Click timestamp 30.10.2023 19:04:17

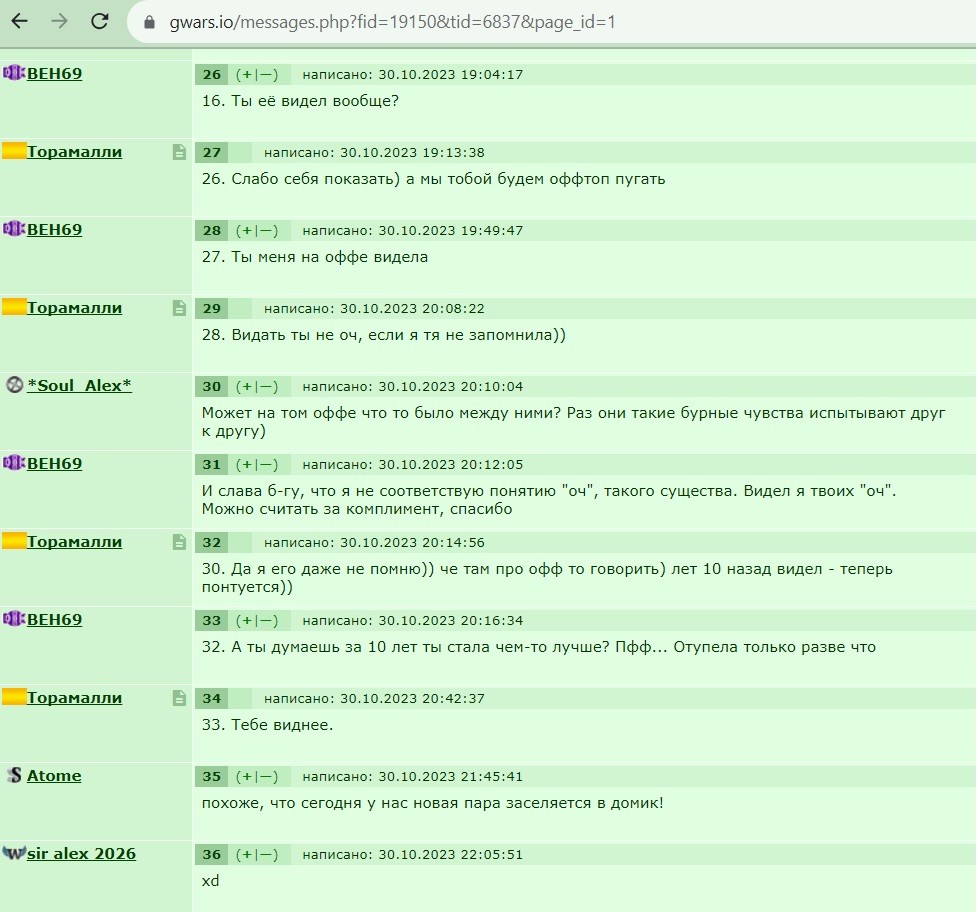pos(450,74)
